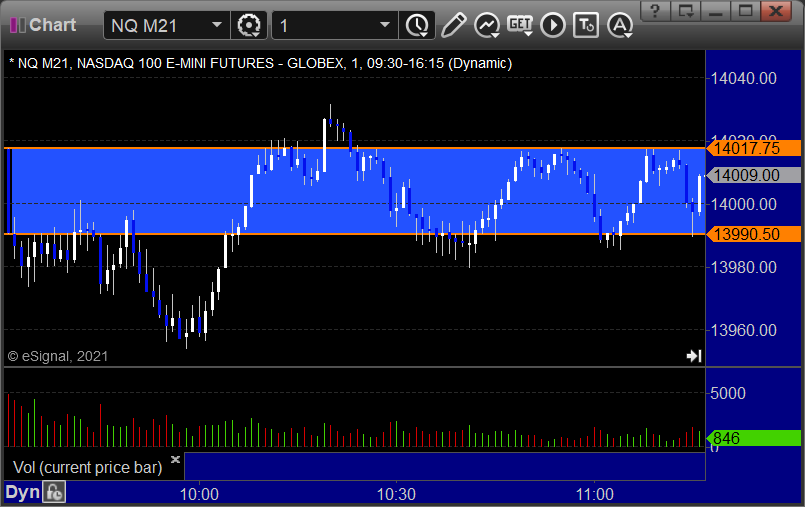805x507 pixels.
Task: Select the drawing pencil tool
Action: tap(453, 25)
